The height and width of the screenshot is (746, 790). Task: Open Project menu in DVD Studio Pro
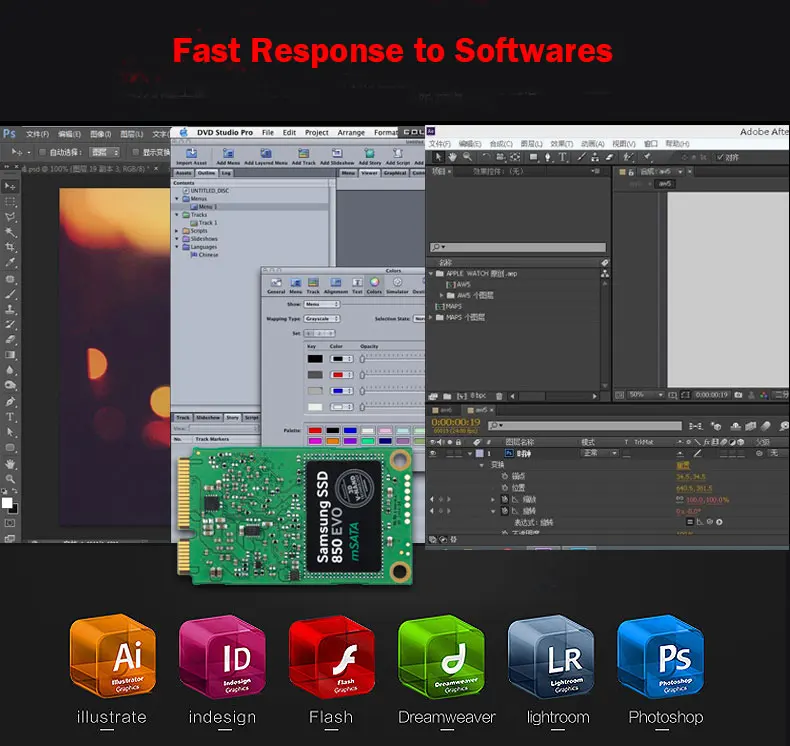pos(316,132)
